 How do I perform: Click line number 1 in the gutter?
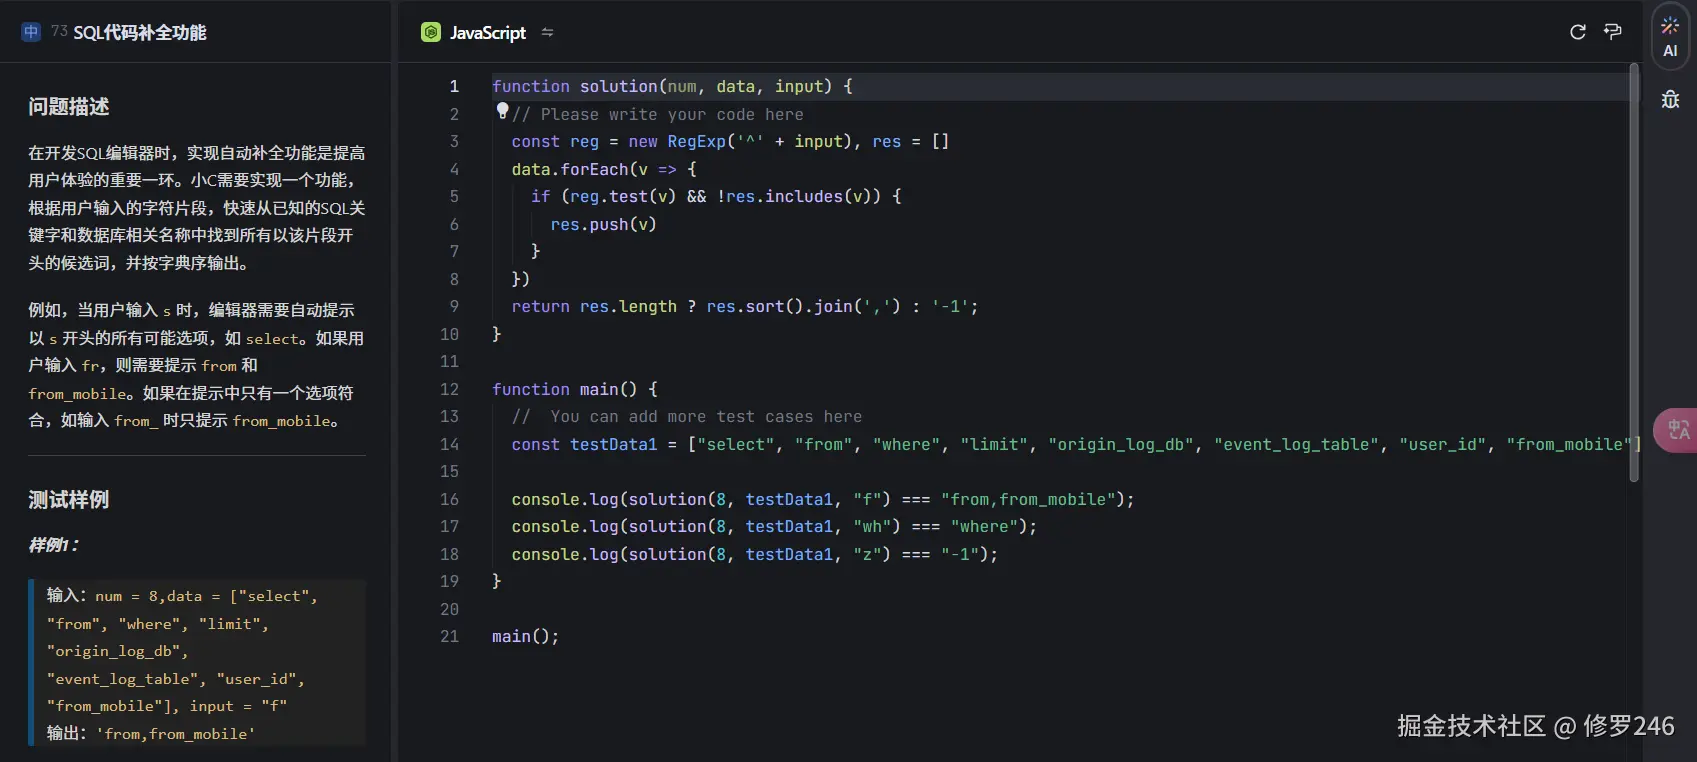[x=454, y=86]
